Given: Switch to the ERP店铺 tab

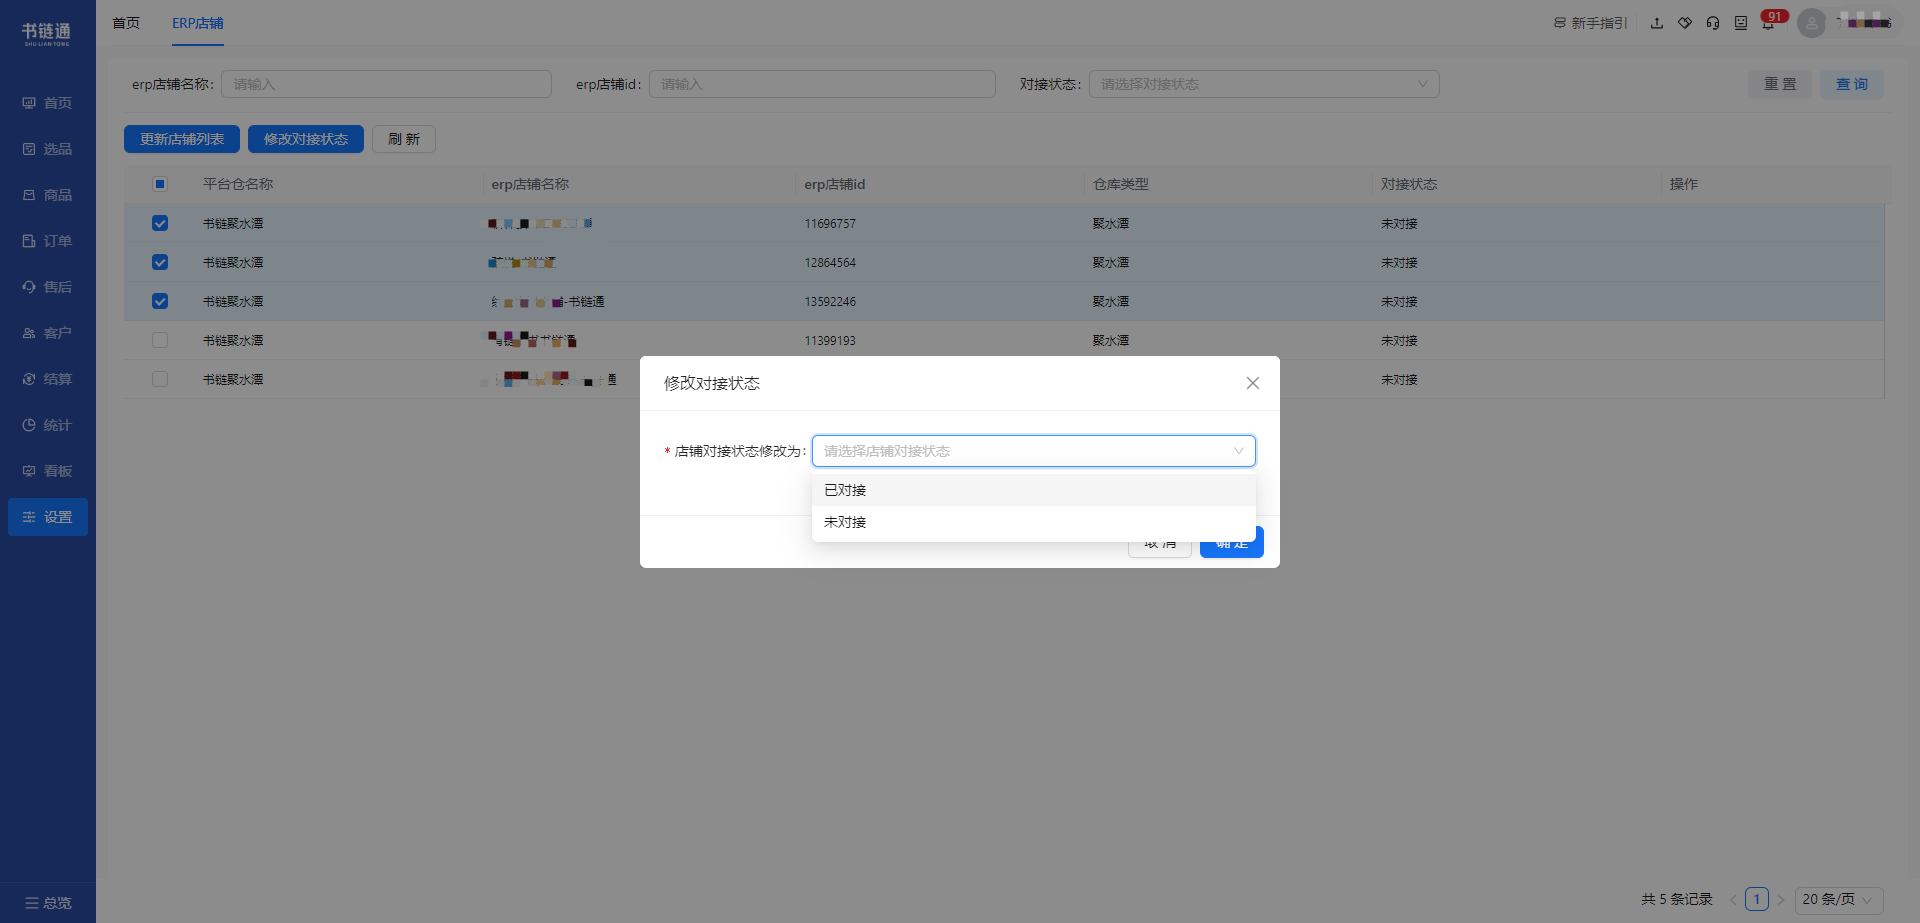Looking at the screenshot, I should (x=198, y=23).
